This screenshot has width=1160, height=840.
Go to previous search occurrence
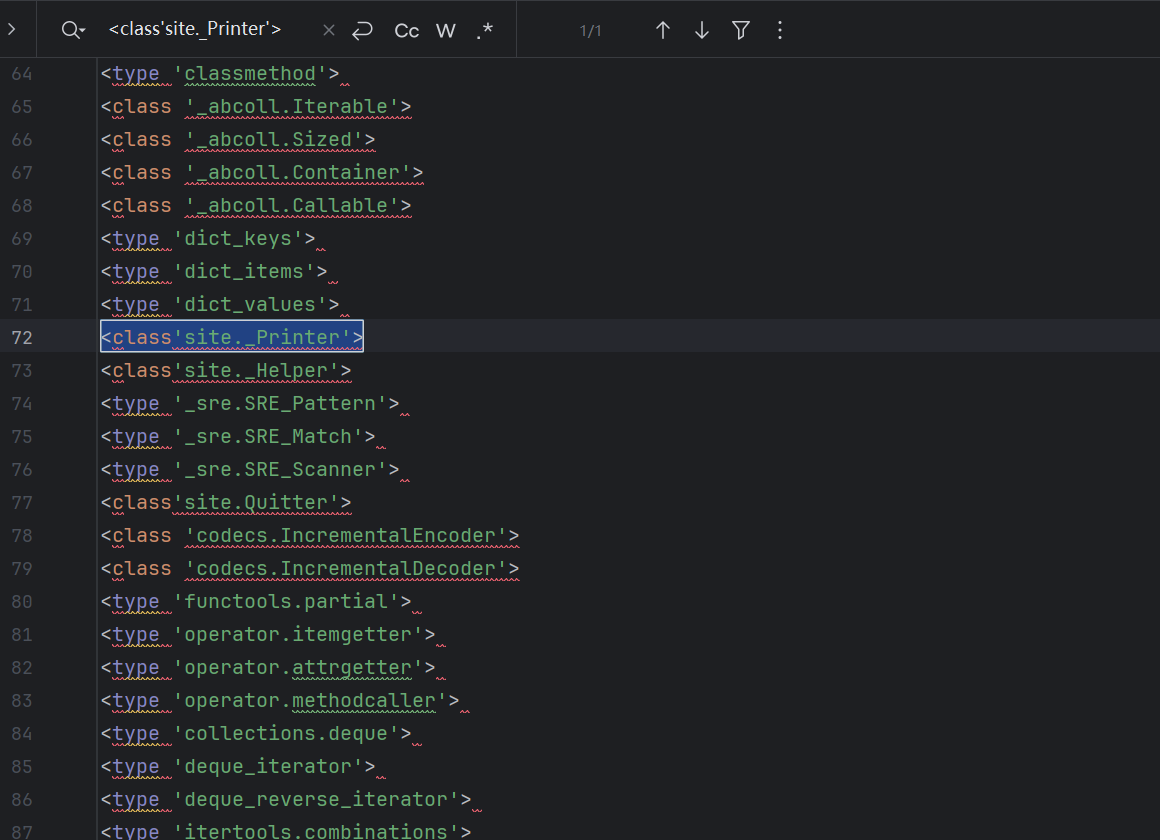(663, 30)
